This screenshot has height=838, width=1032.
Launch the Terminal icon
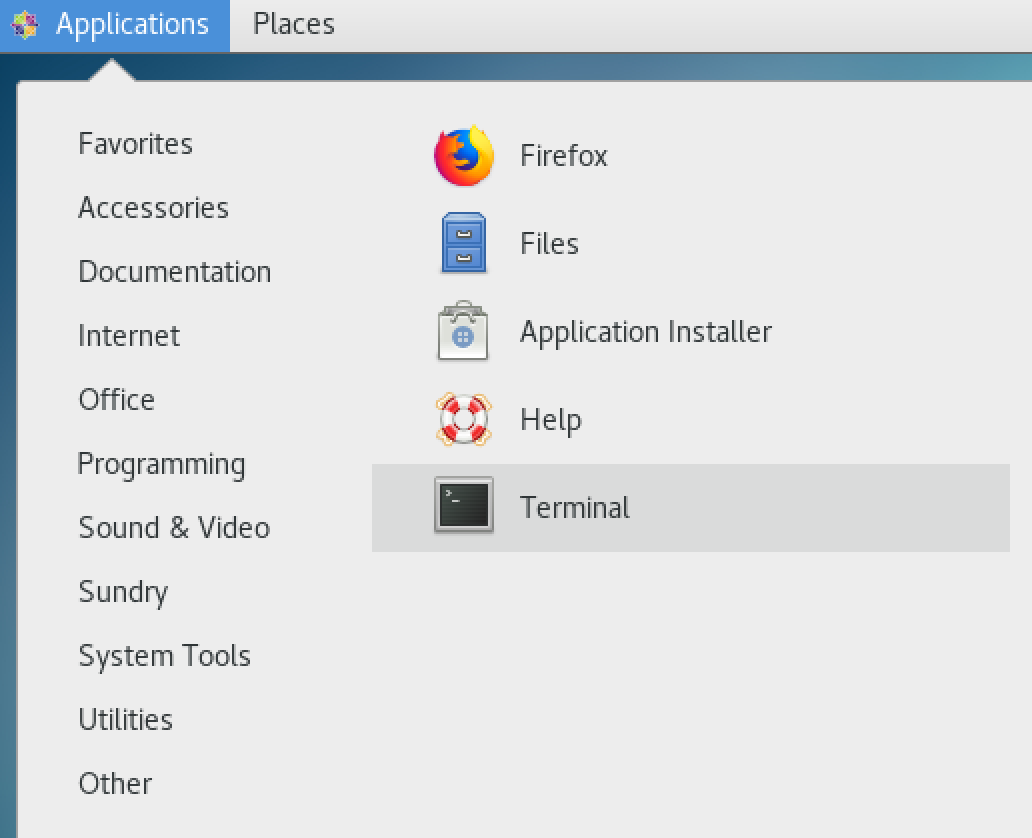(x=464, y=506)
